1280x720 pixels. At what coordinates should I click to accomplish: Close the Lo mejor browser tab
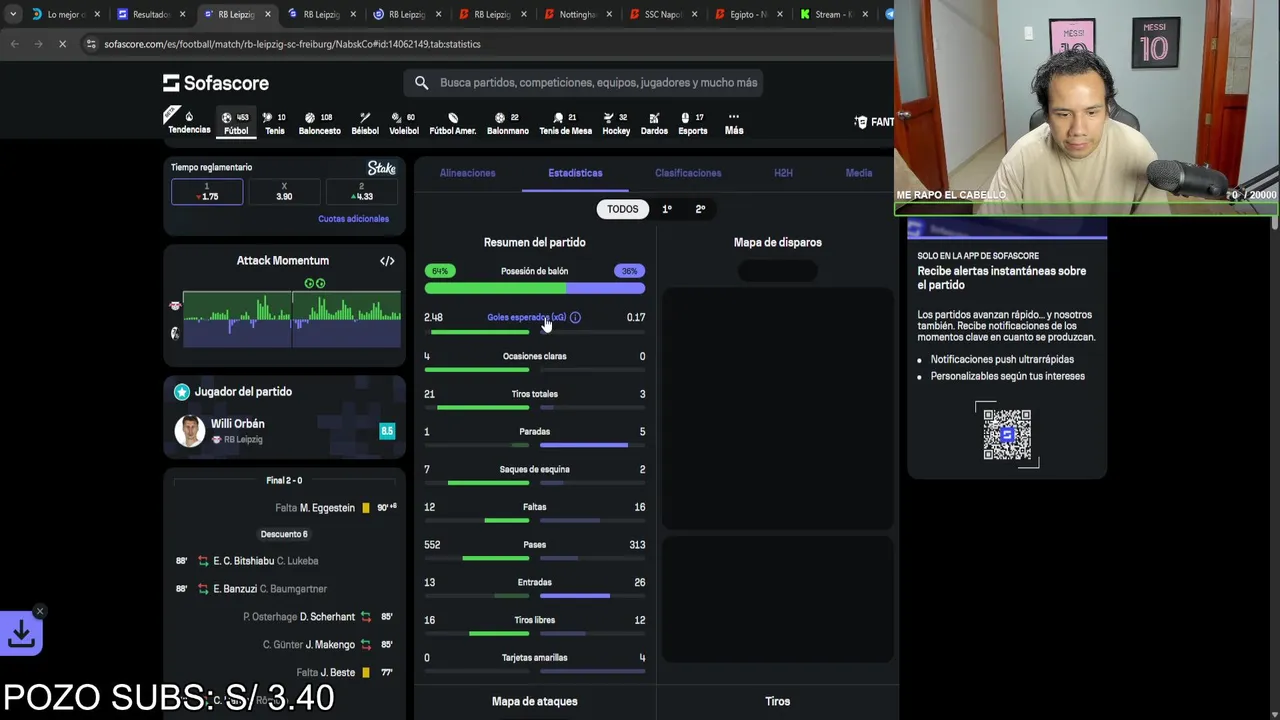(x=97, y=14)
